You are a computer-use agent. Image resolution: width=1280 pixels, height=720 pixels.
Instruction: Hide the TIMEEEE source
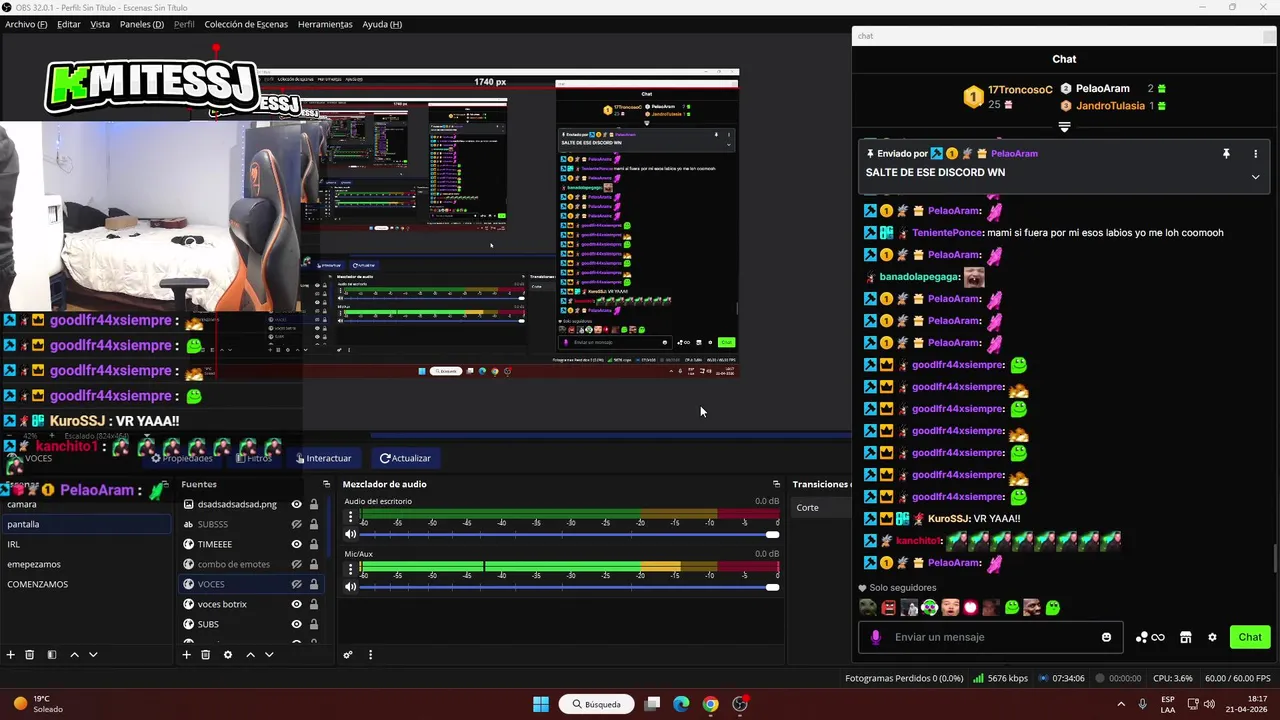(x=296, y=544)
